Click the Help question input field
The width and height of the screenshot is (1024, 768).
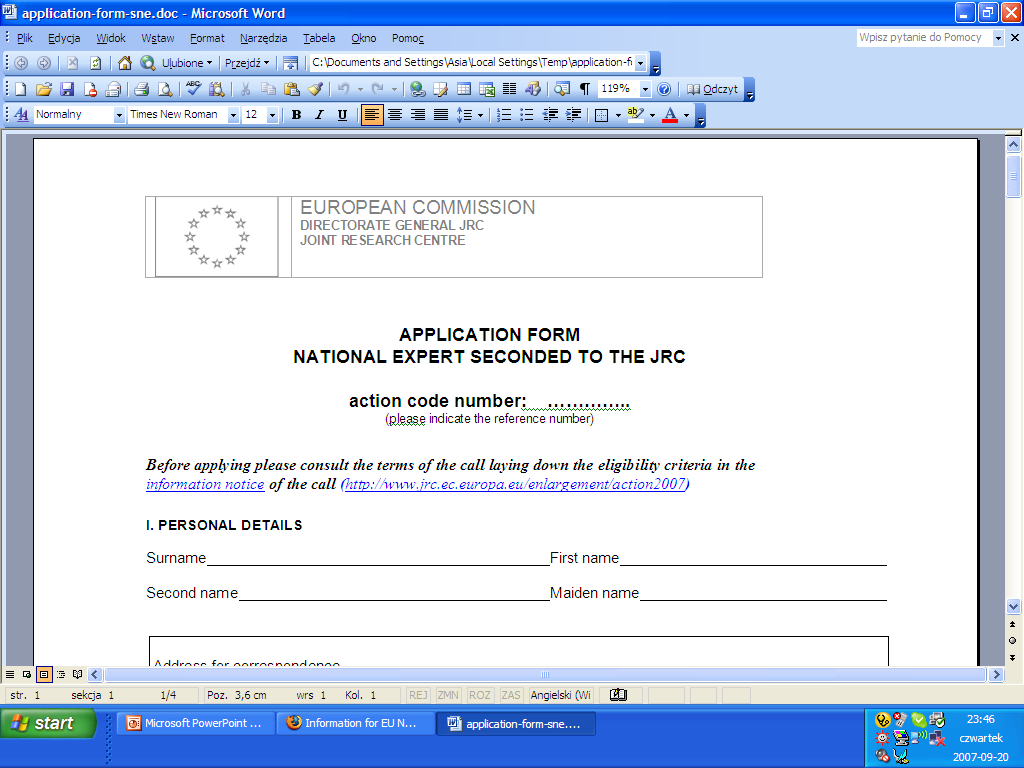click(x=923, y=38)
